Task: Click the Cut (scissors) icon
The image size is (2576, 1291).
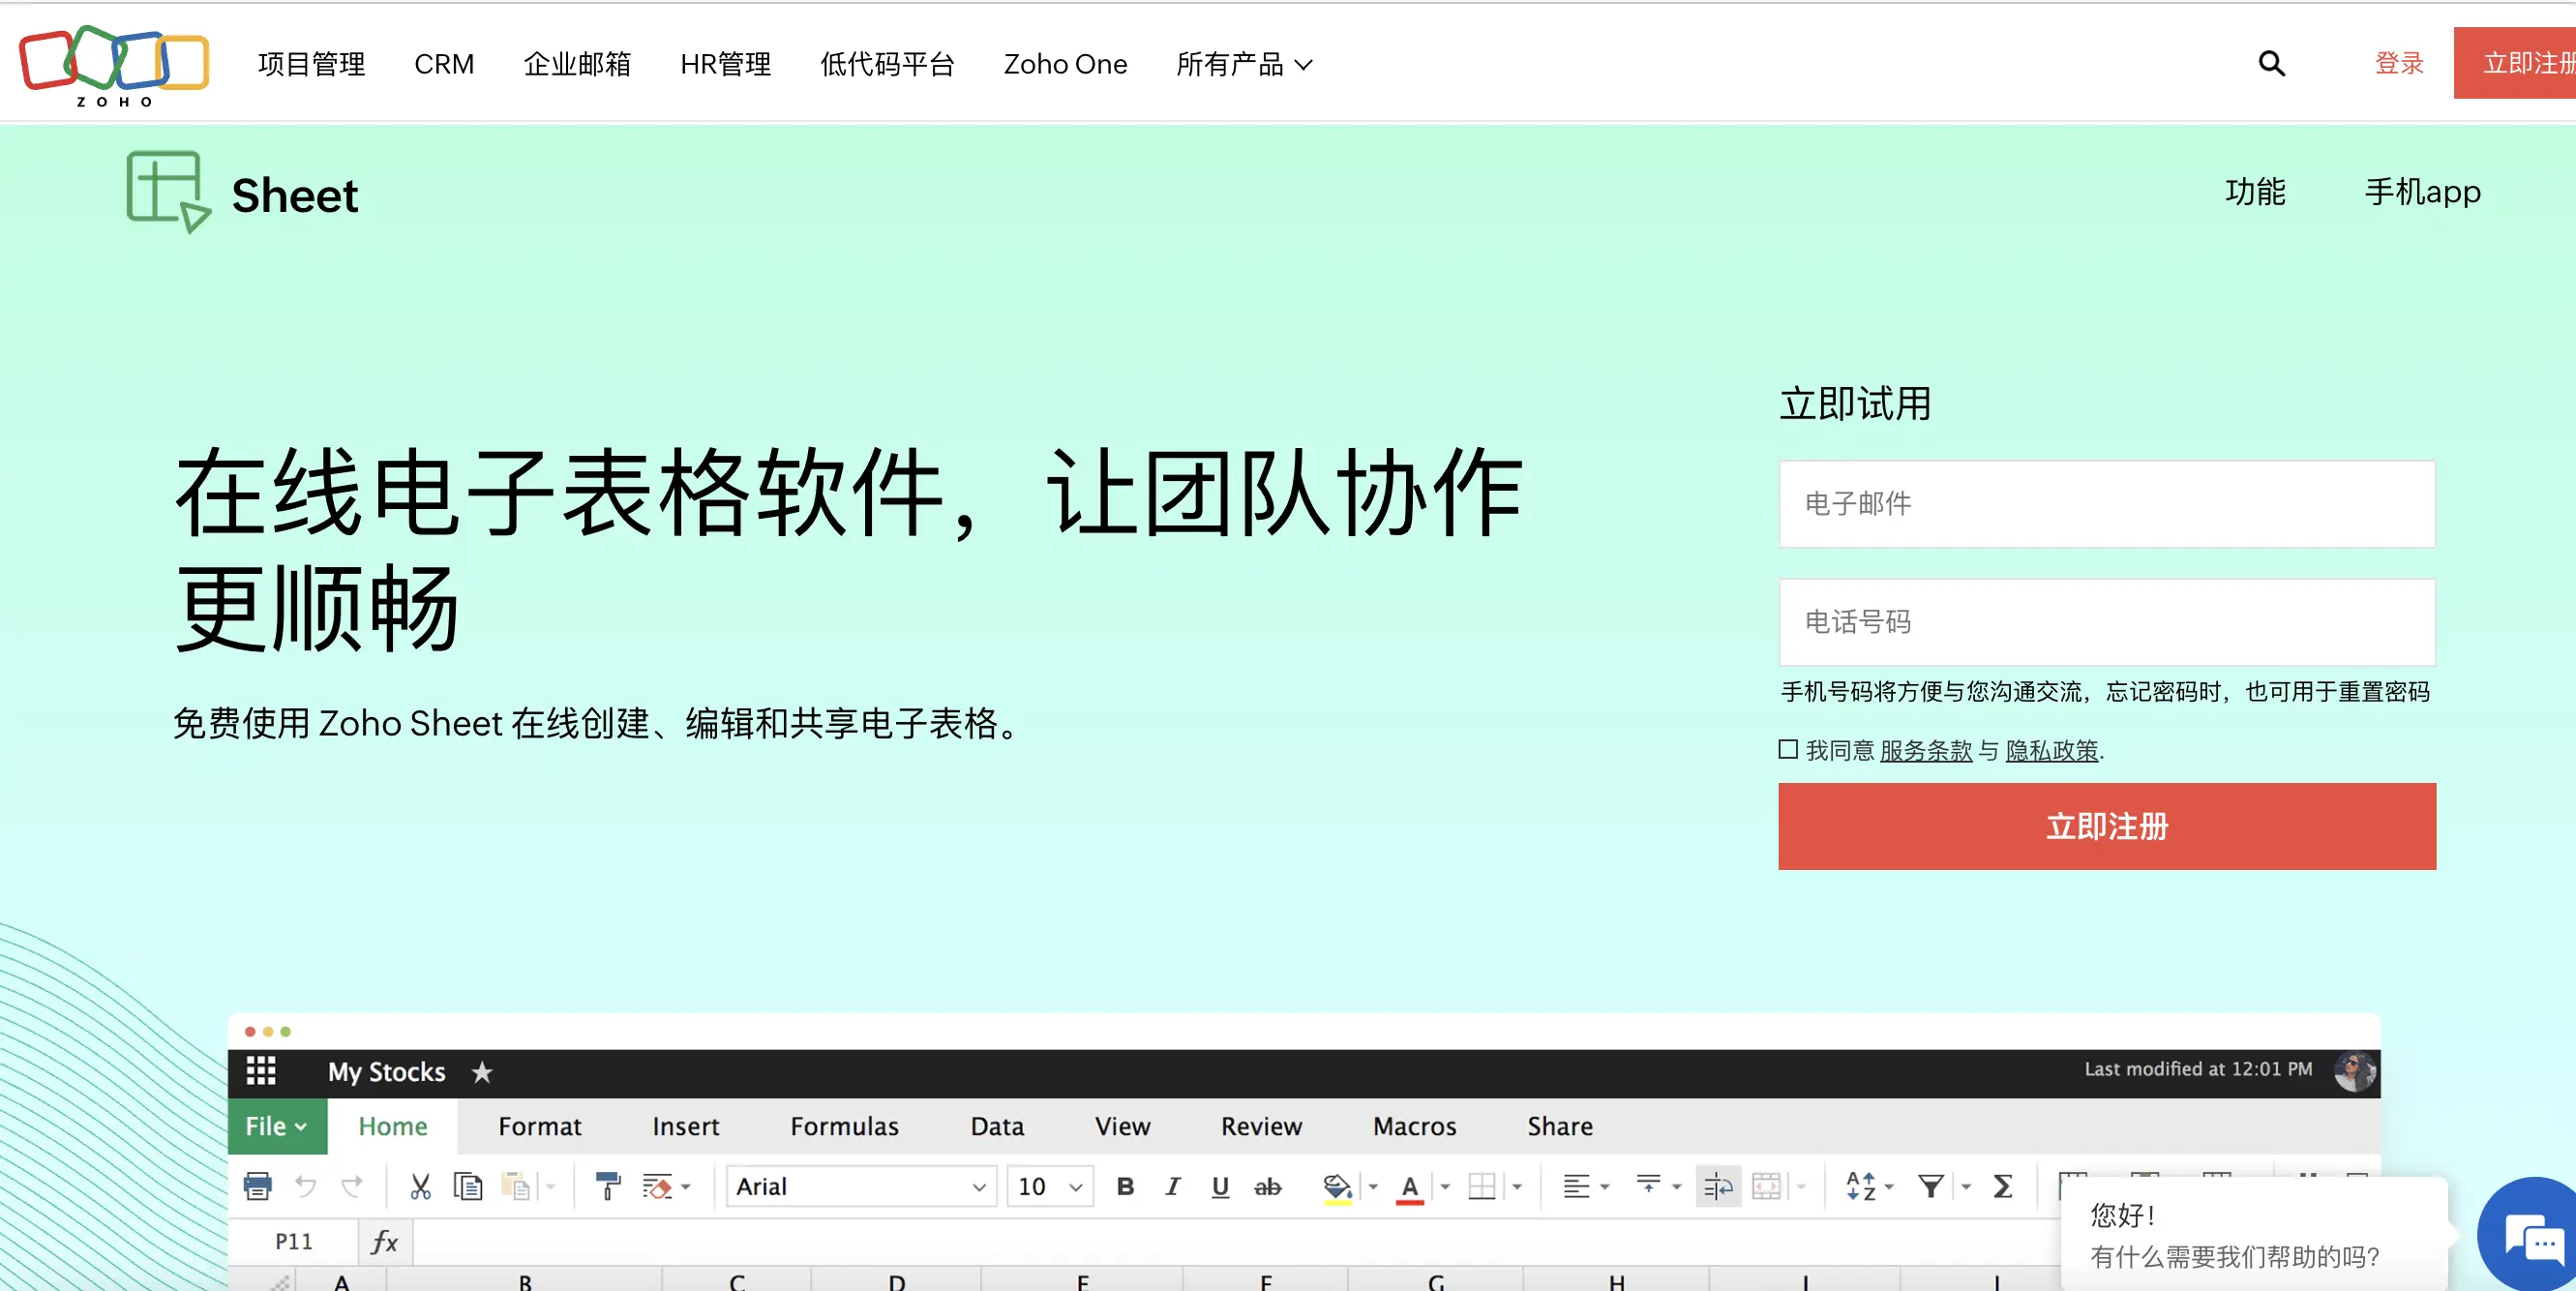Action: 421,1186
